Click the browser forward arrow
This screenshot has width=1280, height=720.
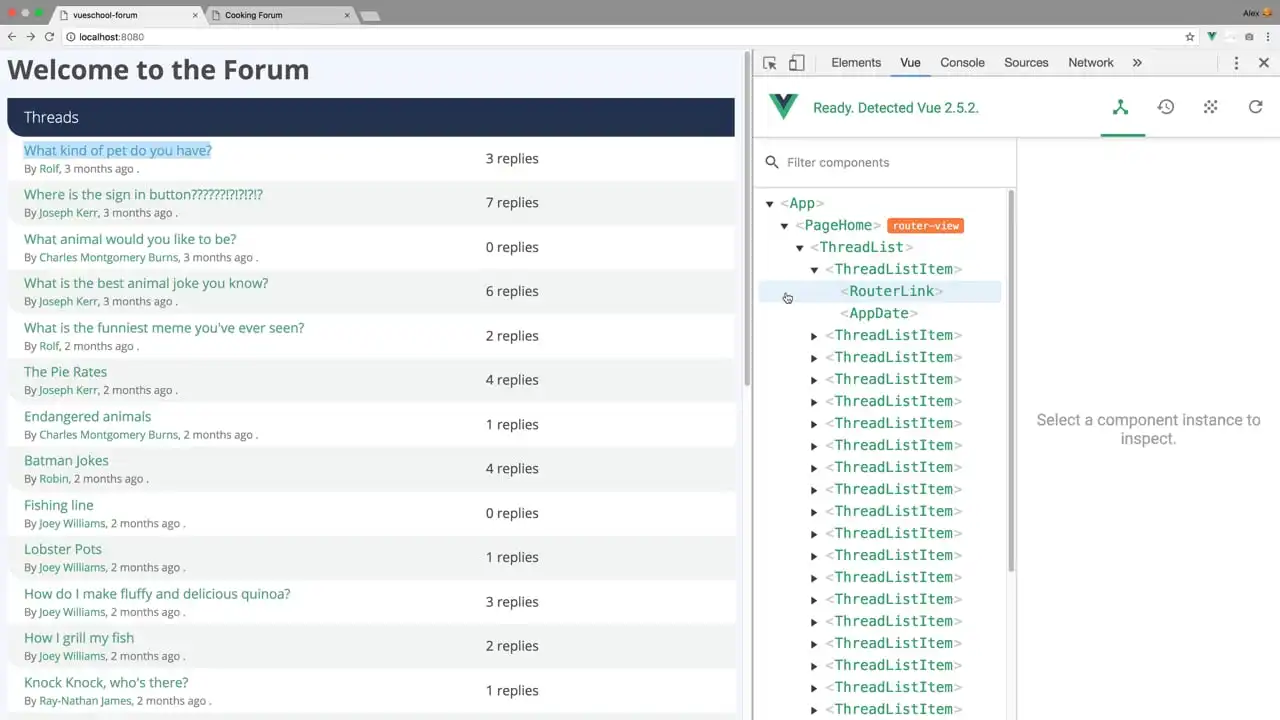click(x=30, y=37)
